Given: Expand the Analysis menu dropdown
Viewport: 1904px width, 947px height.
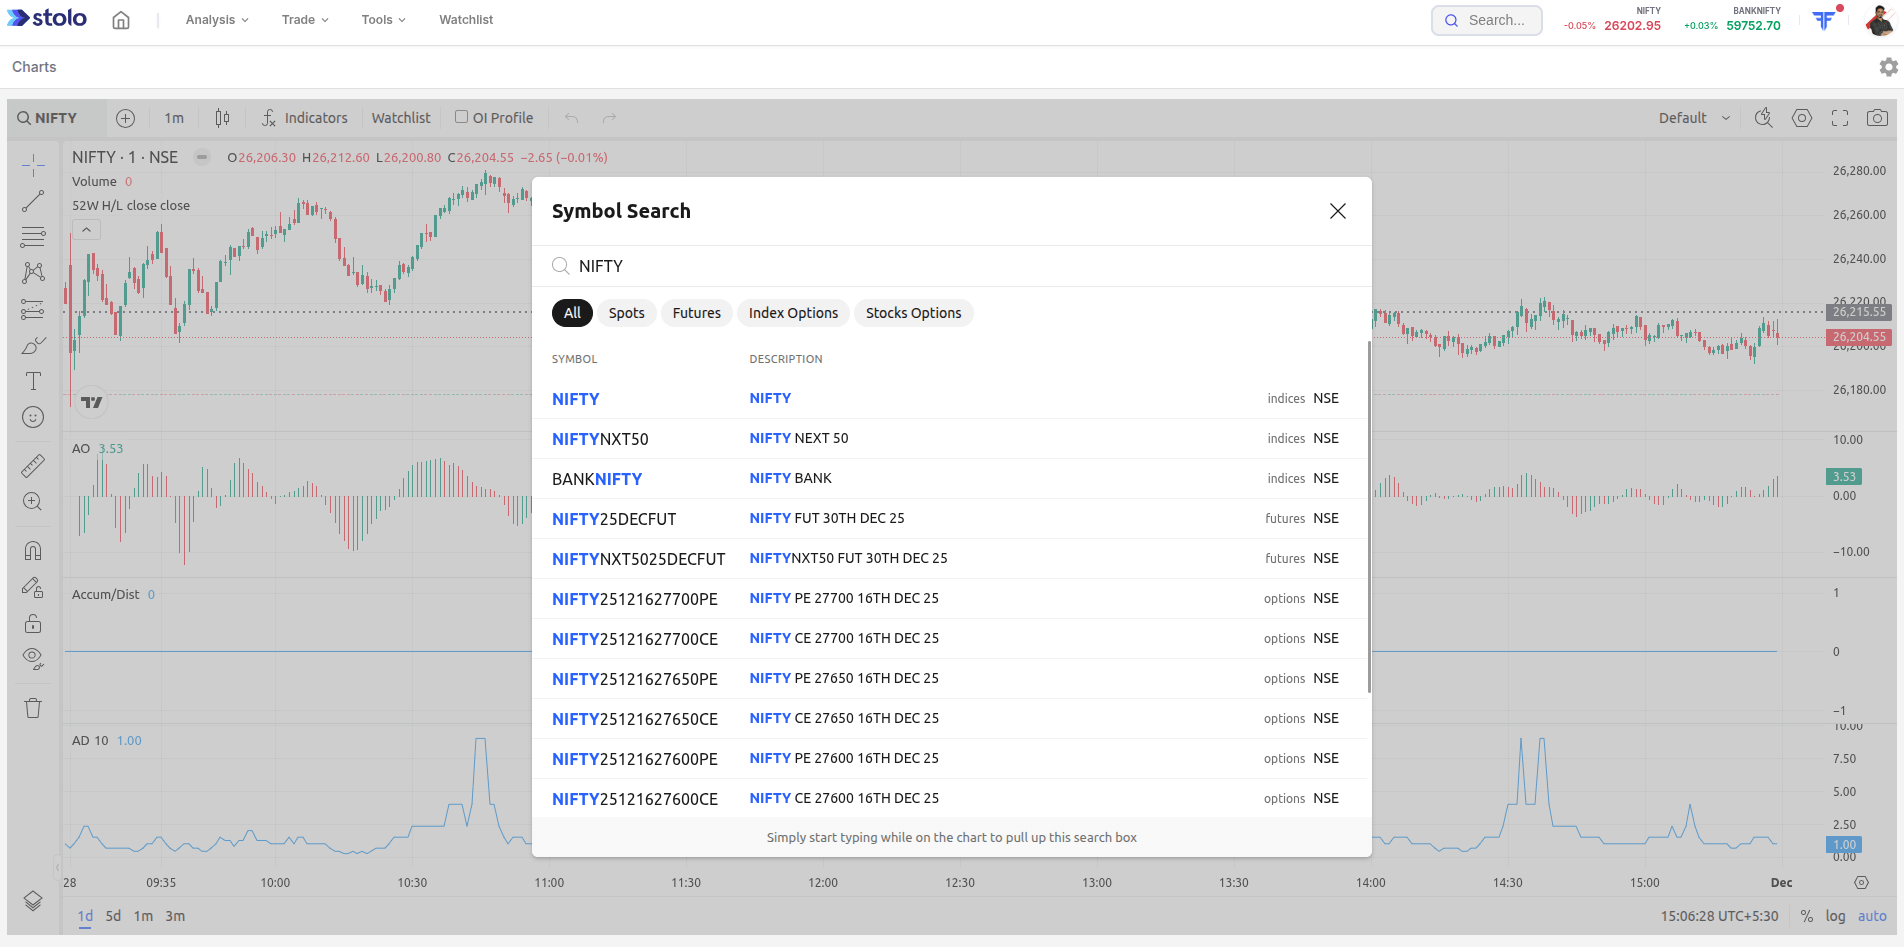Looking at the screenshot, I should click(216, 20).
